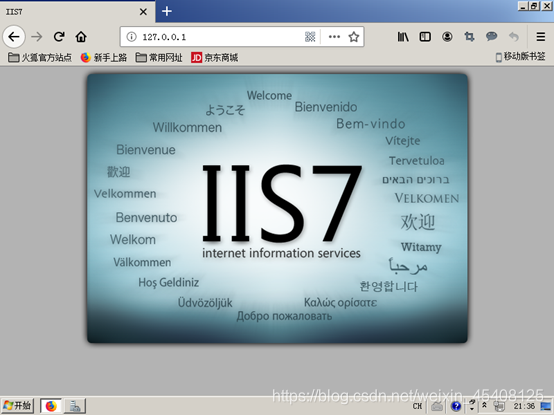554x415 pixels.
Task: Expand the hidden tray icons chevron
Action: [484, 405]
